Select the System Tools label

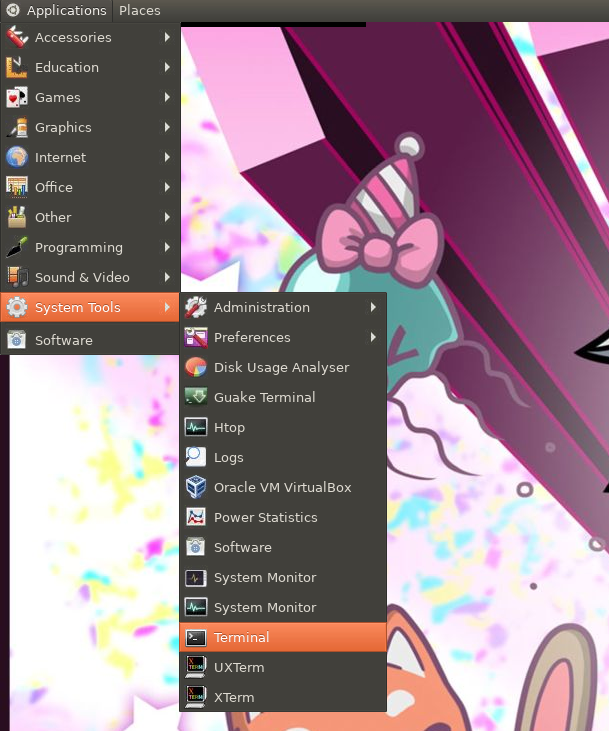pyautogui.click(x=78, y=307)
